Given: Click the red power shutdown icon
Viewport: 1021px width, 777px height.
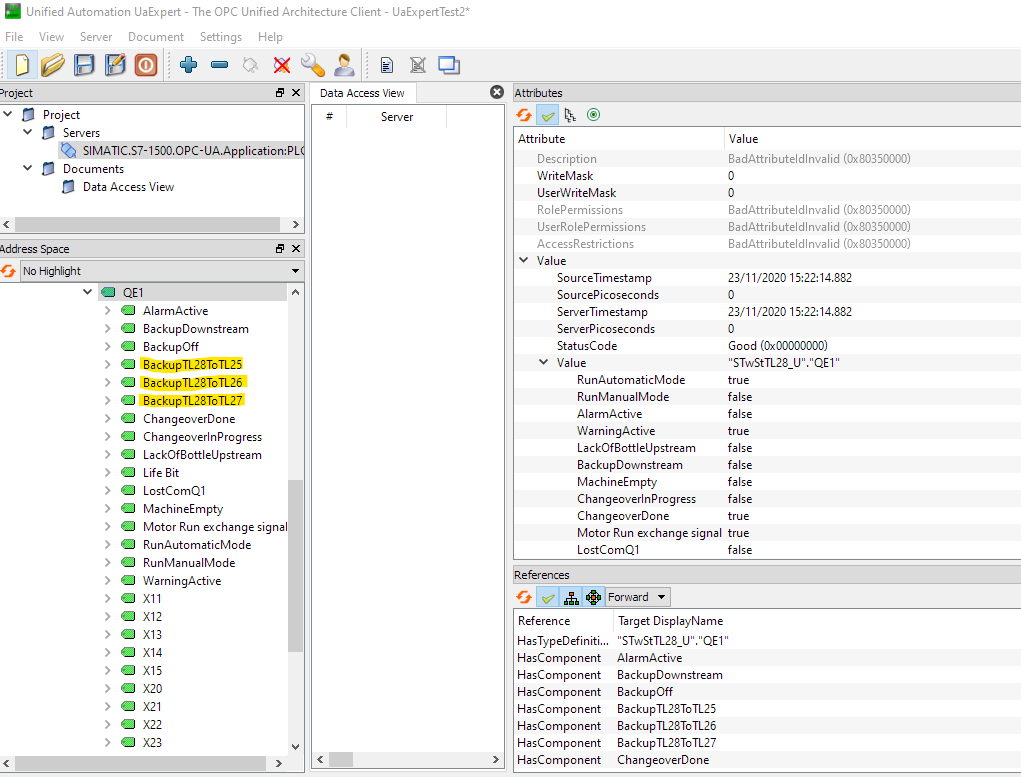Looking at the screenshot, I should coord(146,65).
